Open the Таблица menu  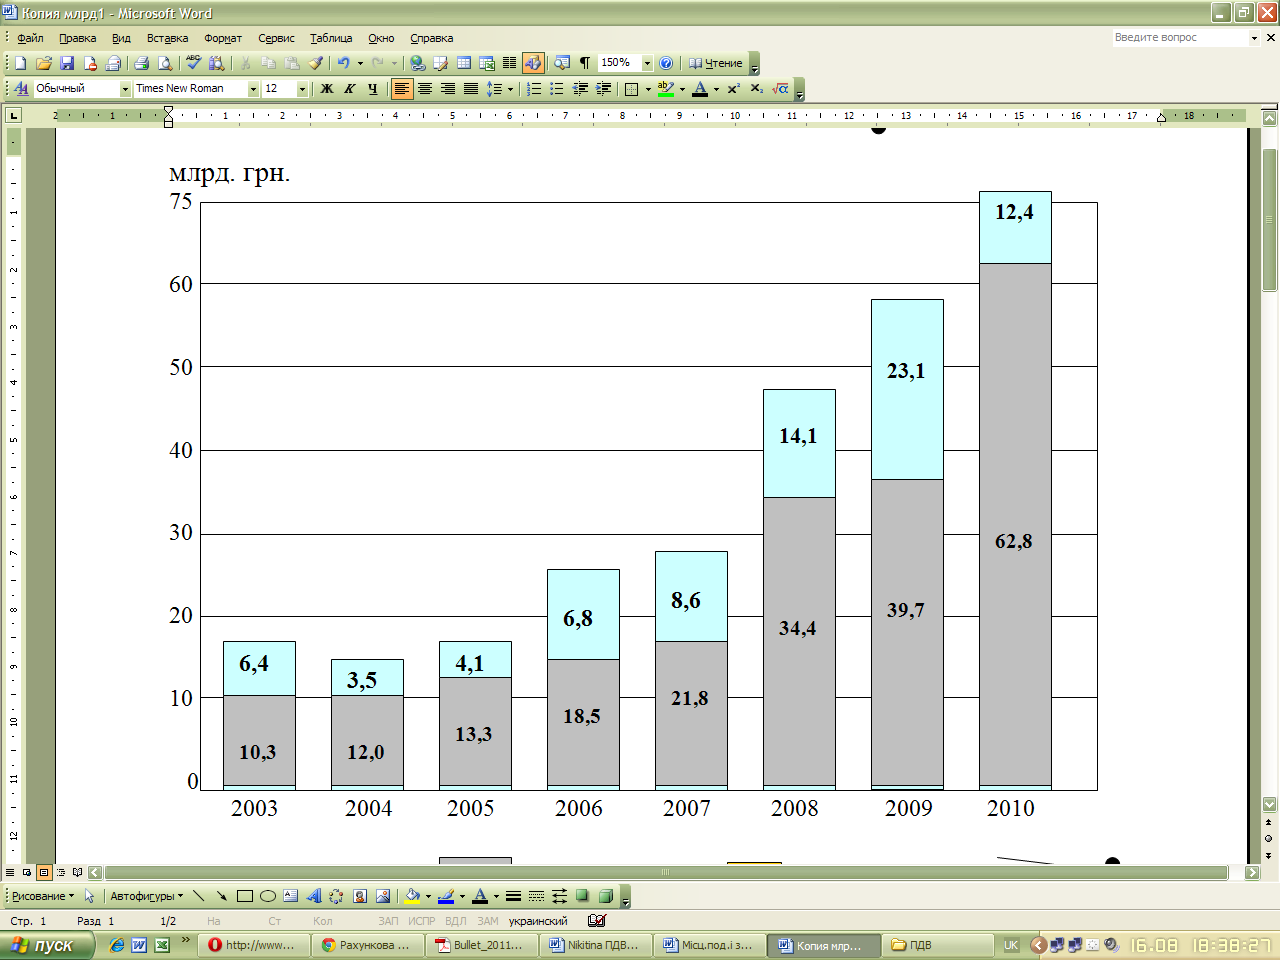click(x=330, y=38)
